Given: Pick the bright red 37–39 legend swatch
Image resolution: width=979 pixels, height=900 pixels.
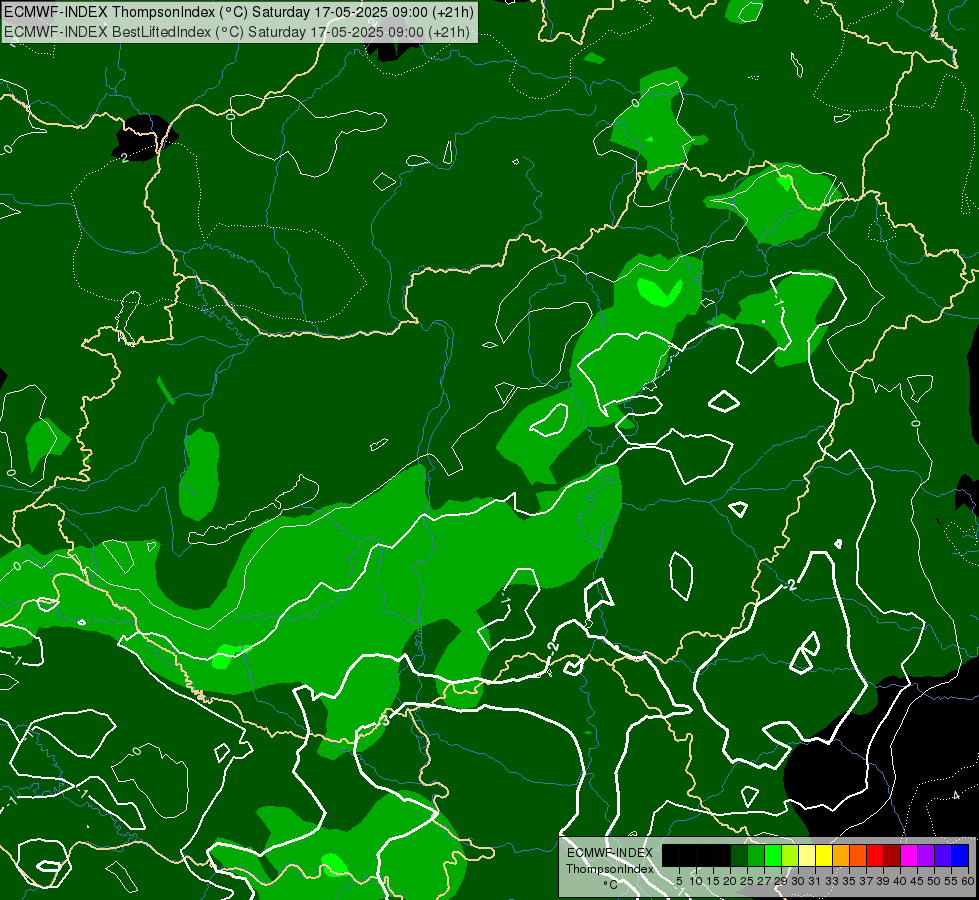Looking at the screenshot, I should (875, 855).
